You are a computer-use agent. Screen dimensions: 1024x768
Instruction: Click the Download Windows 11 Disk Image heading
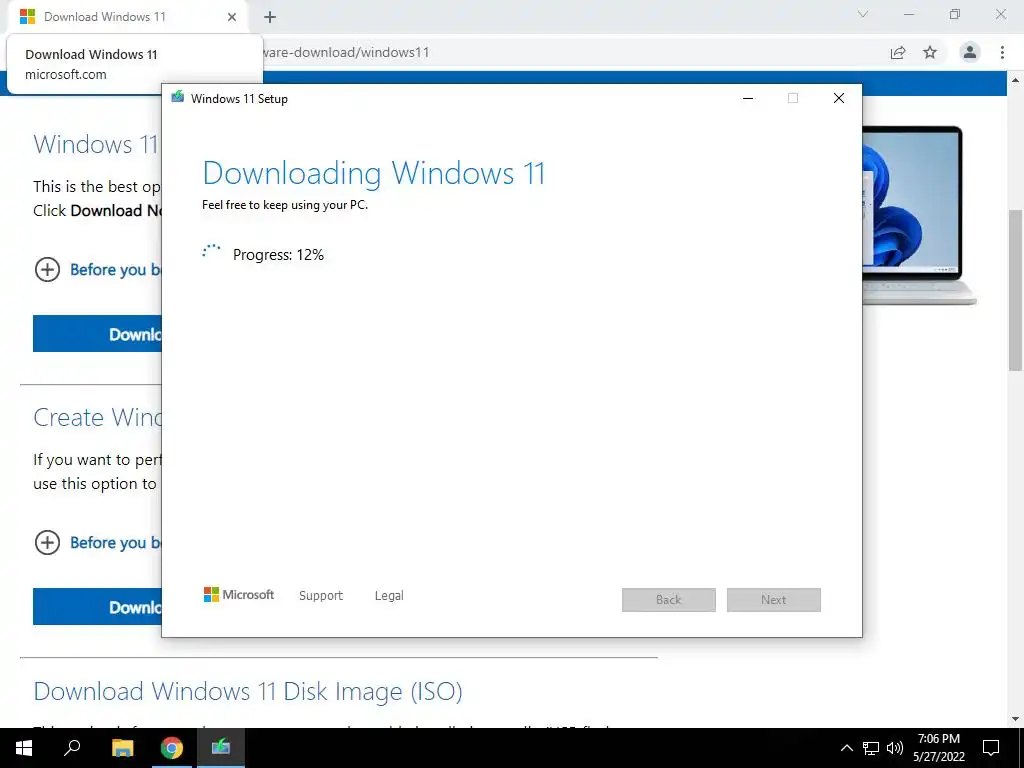[248, 691]
